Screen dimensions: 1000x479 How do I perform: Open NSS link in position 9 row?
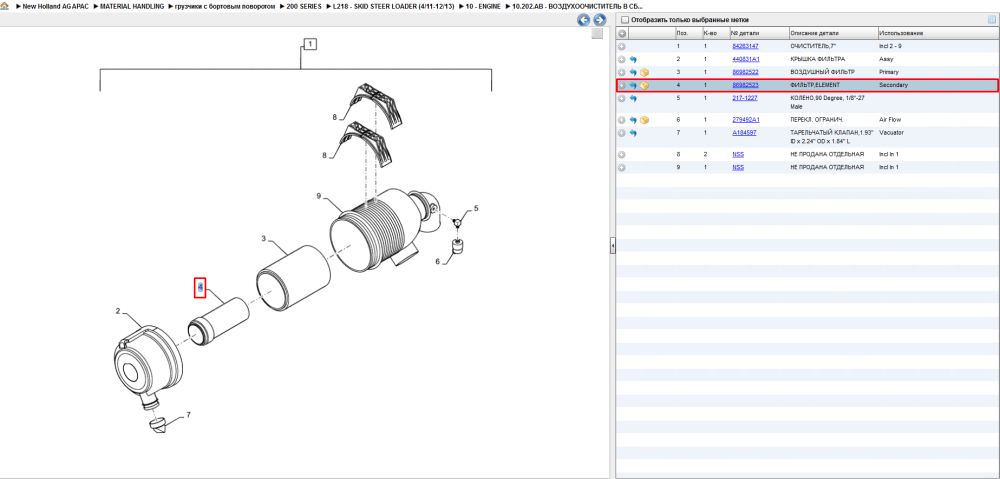[x=738, y=167]
